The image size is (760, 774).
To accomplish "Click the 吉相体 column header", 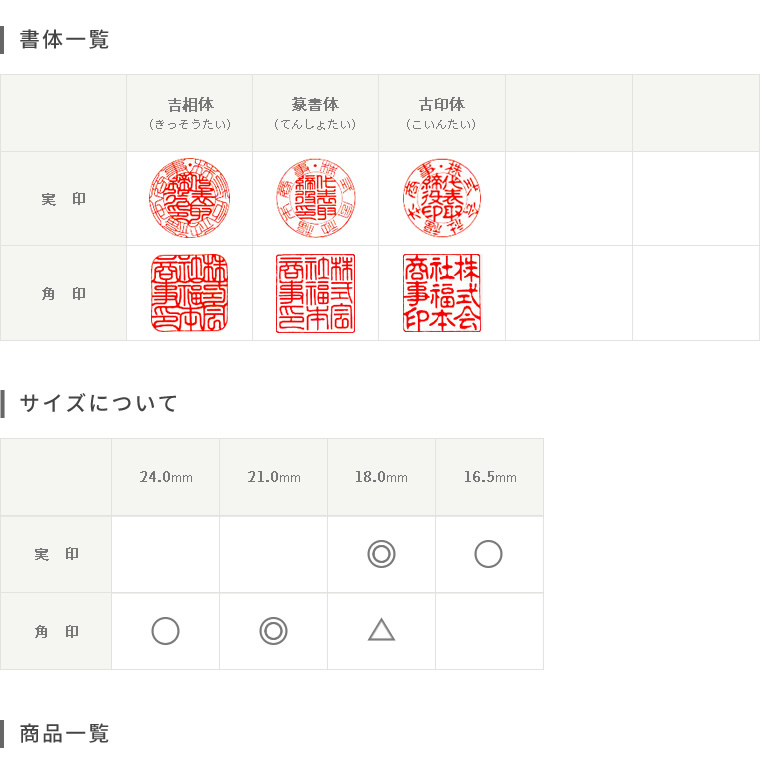I will tap(190, 113).
